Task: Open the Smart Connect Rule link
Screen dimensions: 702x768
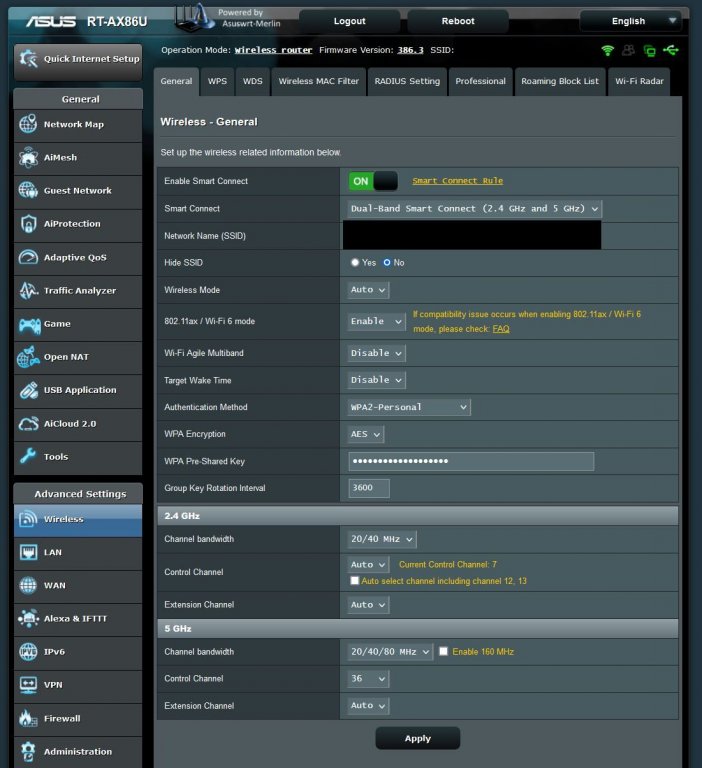Action: (x=458, y=181)
